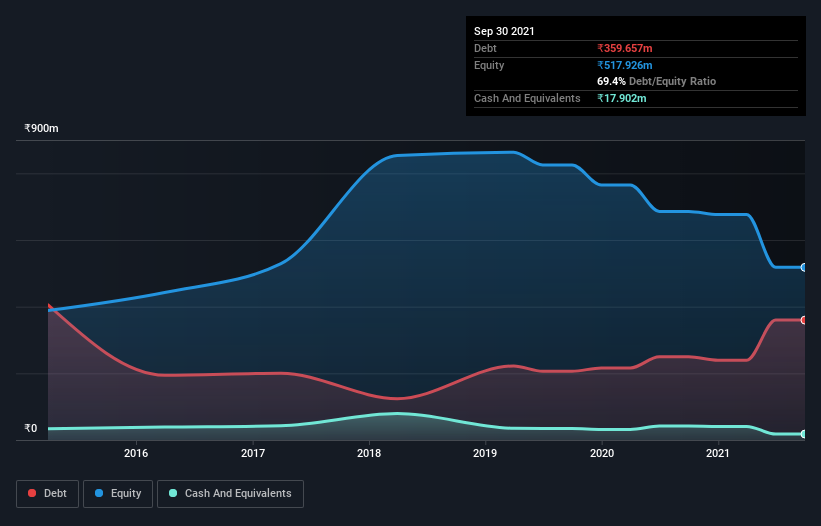Click the 2017 x-axis label

click(253, 453)
